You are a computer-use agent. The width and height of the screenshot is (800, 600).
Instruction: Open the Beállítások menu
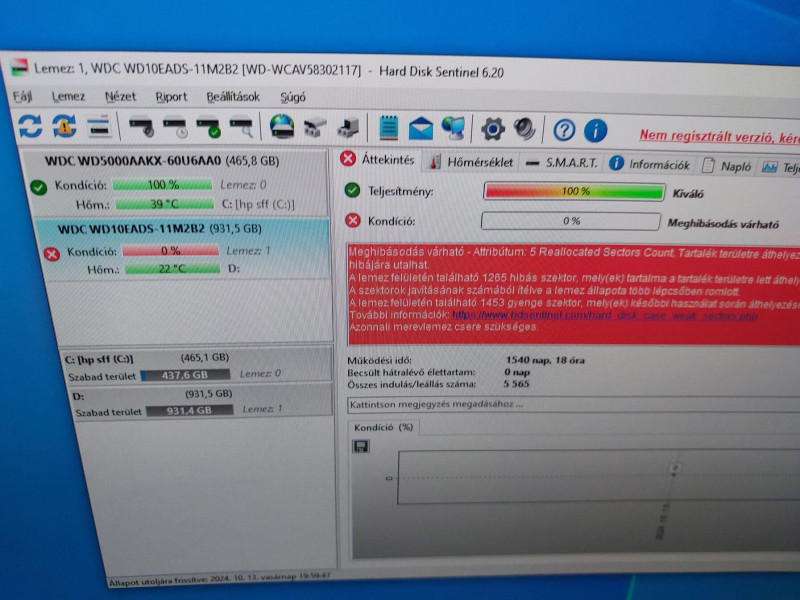click(x=233, y=97)
